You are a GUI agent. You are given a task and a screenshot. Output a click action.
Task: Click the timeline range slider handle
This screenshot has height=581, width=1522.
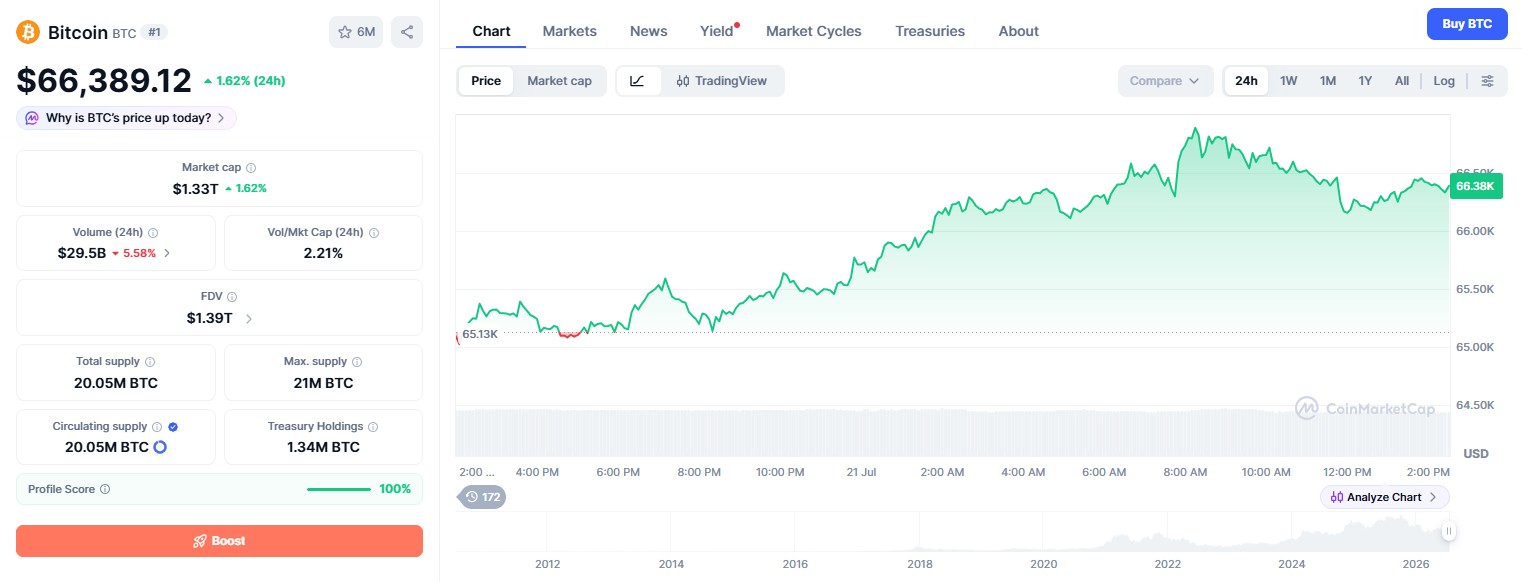point(1449,532)
